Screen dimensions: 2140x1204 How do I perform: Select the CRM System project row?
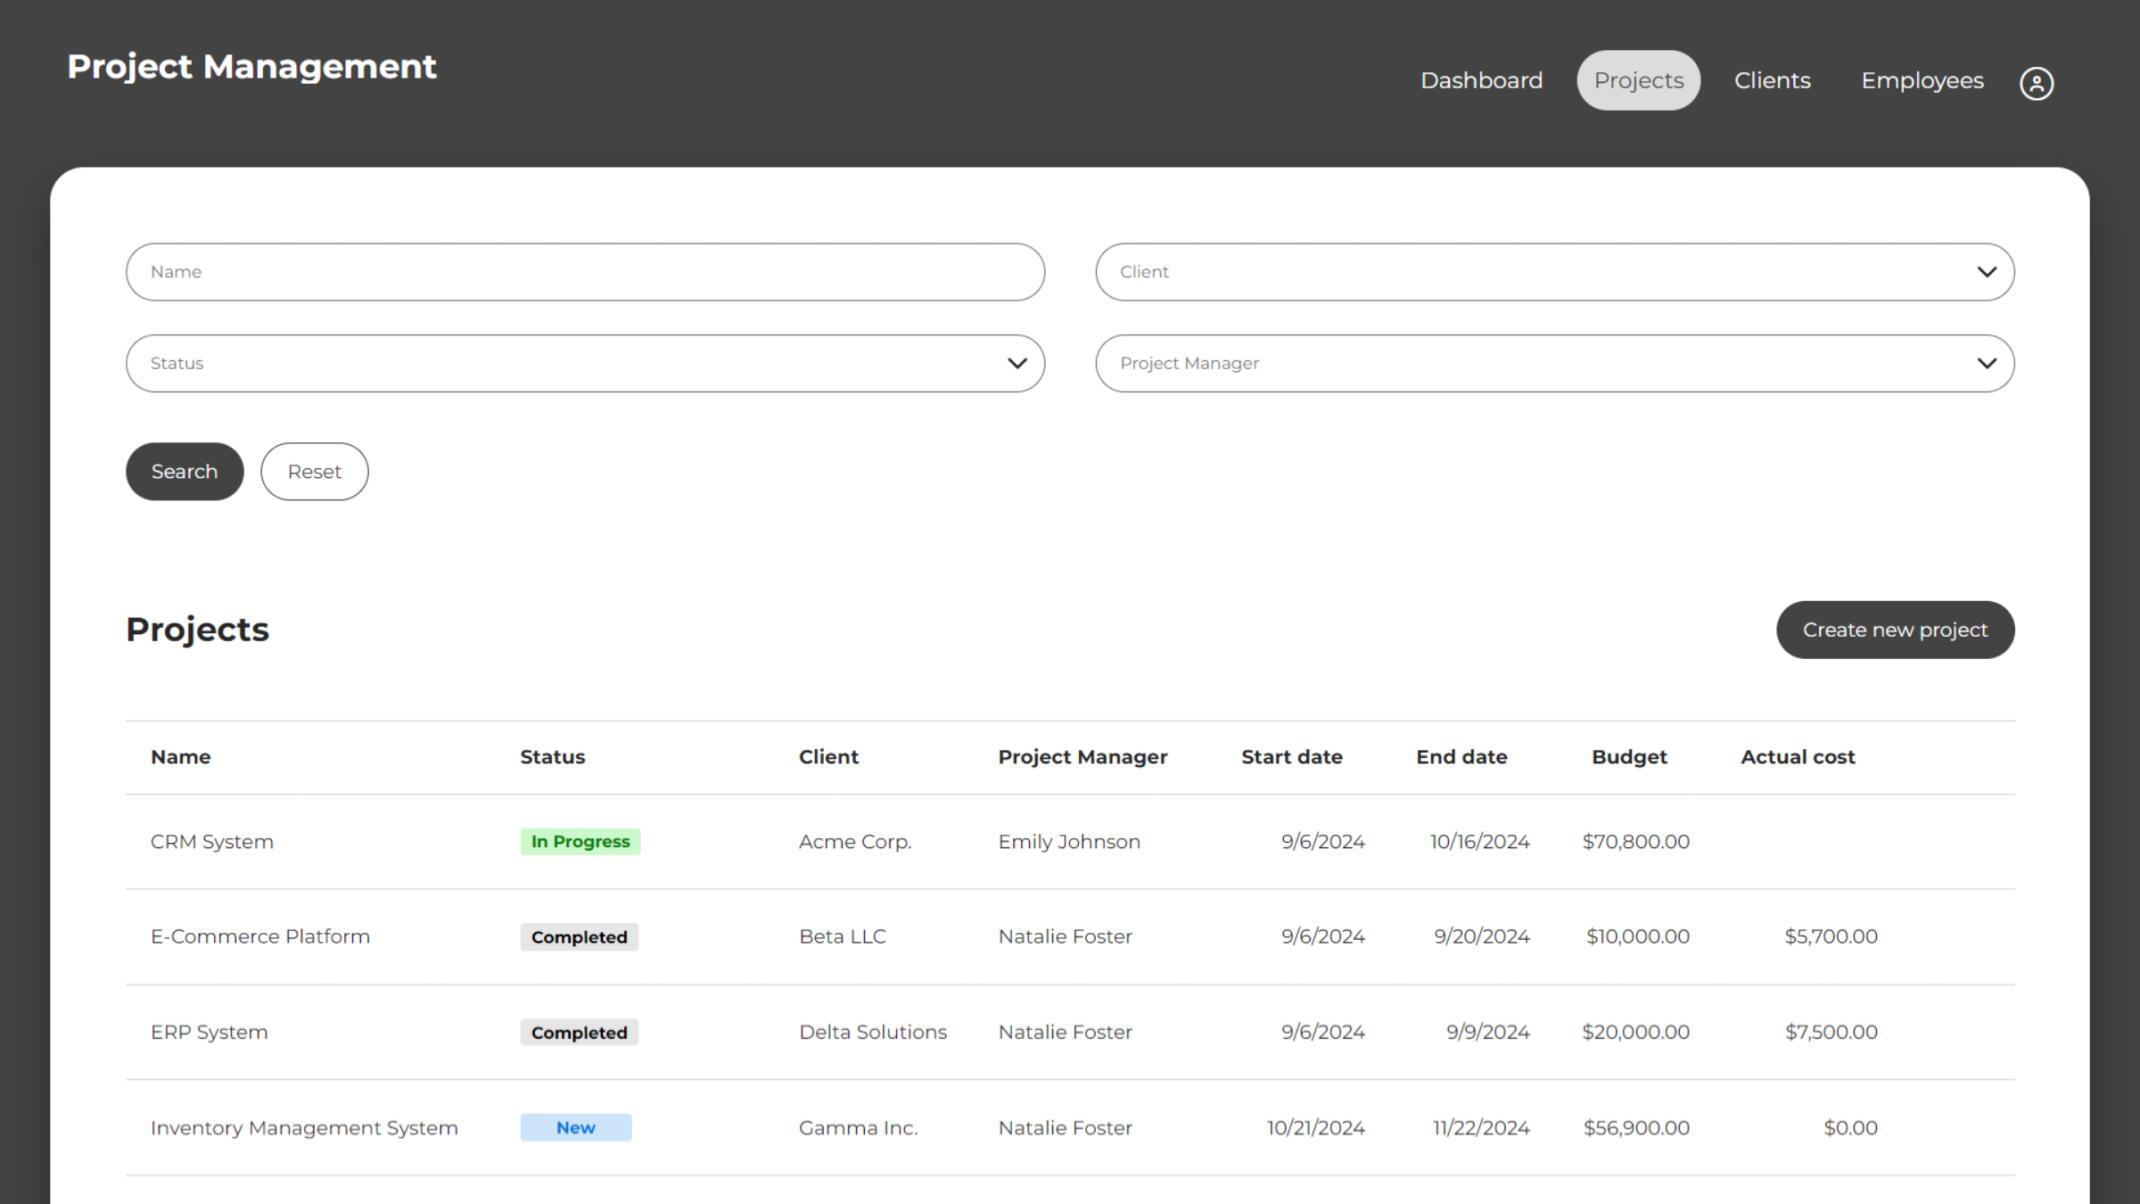coord(212,841)
